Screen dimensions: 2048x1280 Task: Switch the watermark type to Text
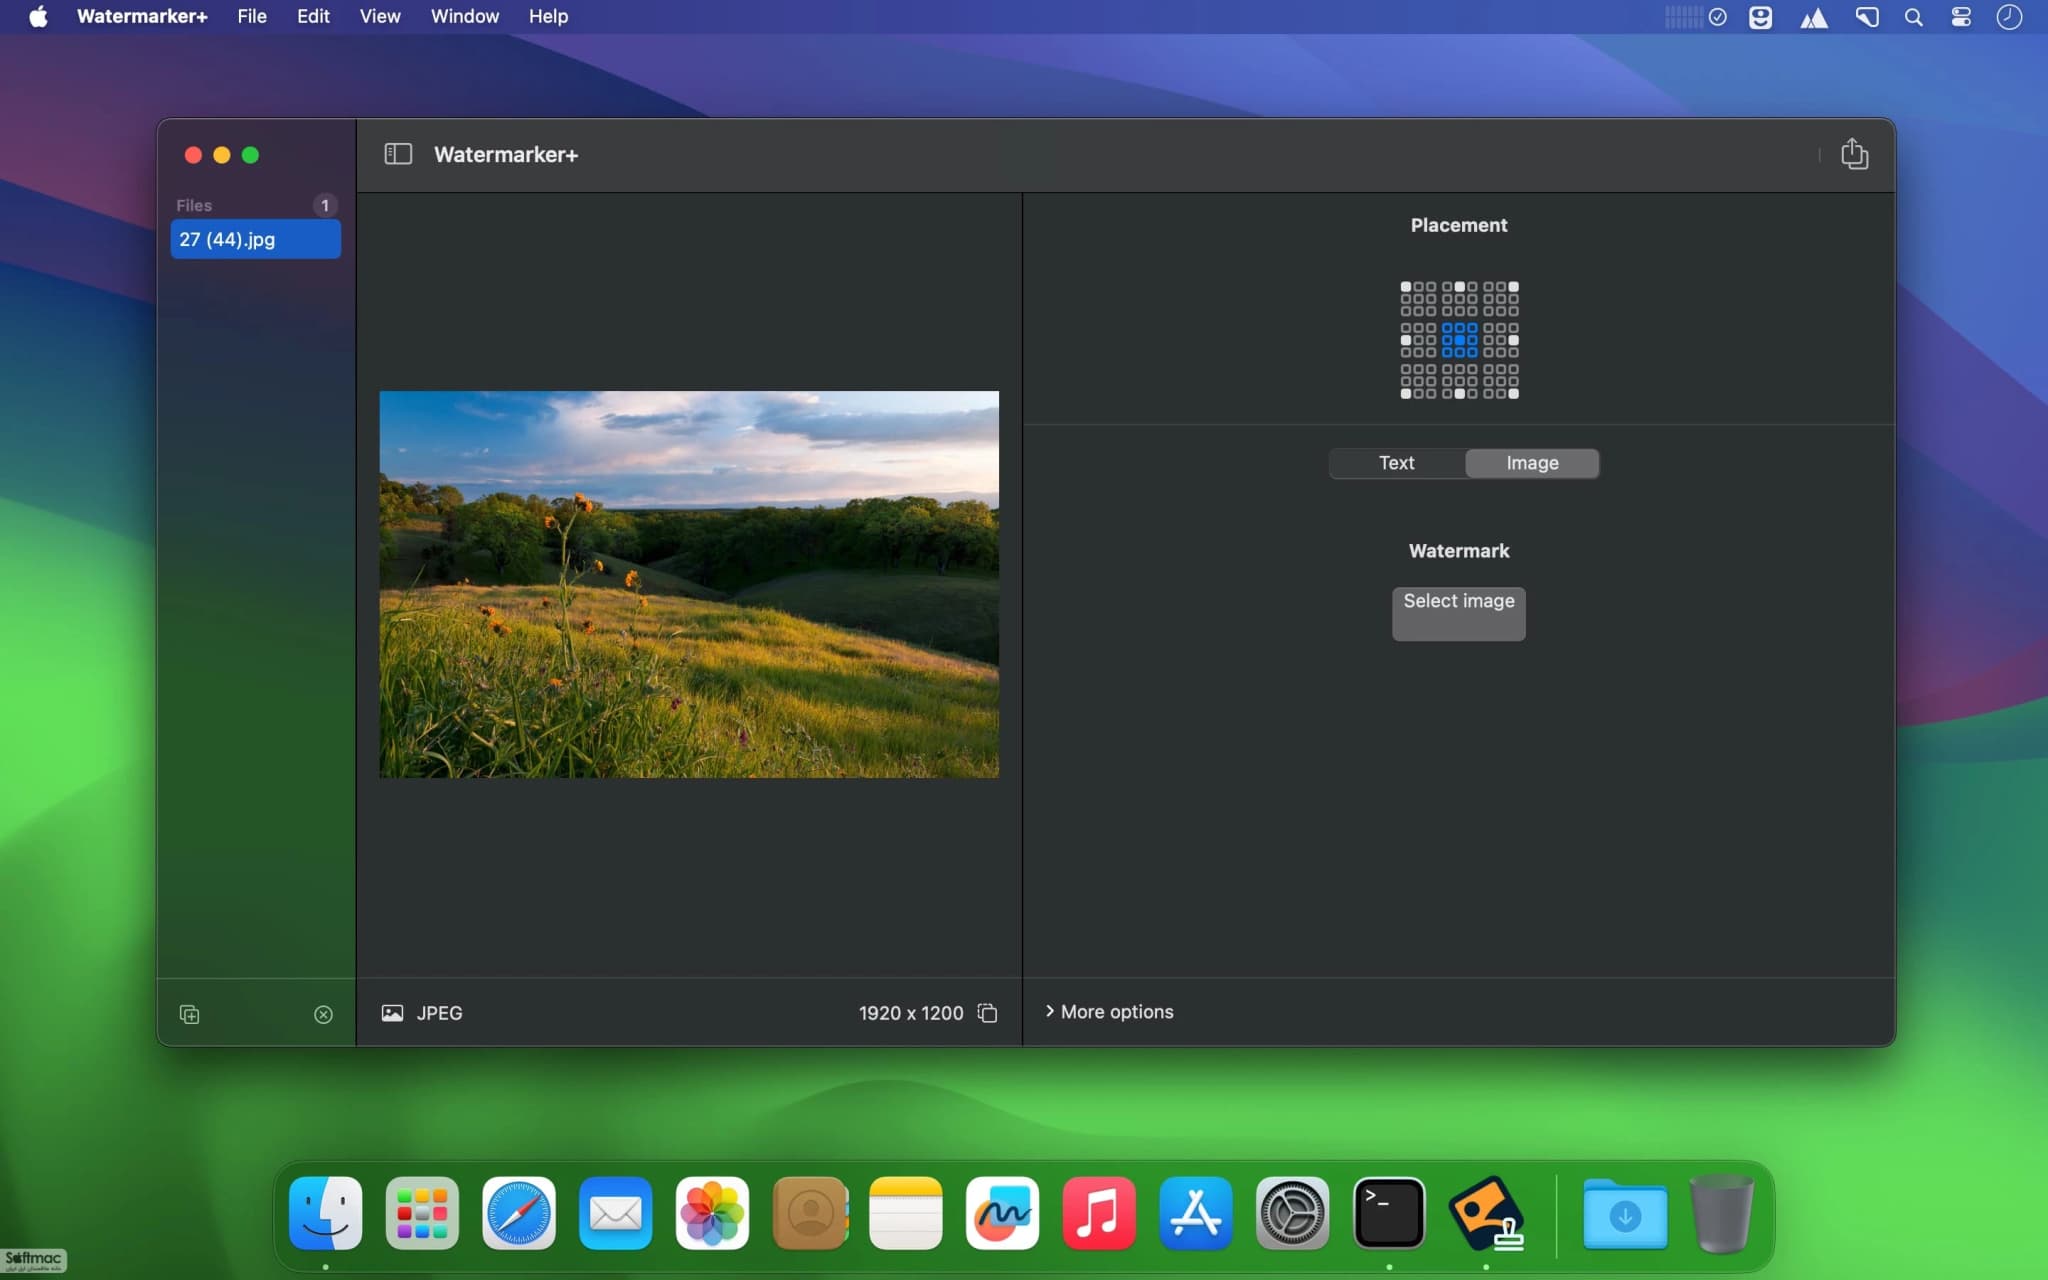[1397, 463]
